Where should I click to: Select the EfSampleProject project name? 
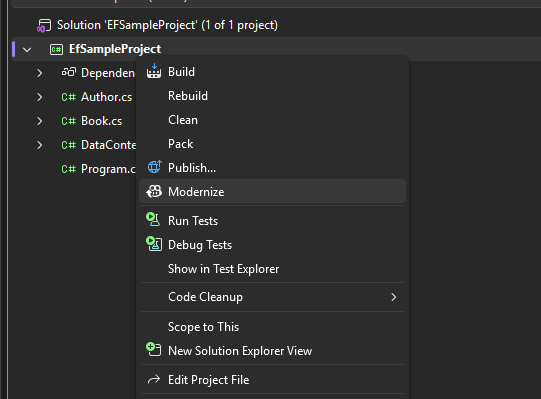(x=115, y=49)
